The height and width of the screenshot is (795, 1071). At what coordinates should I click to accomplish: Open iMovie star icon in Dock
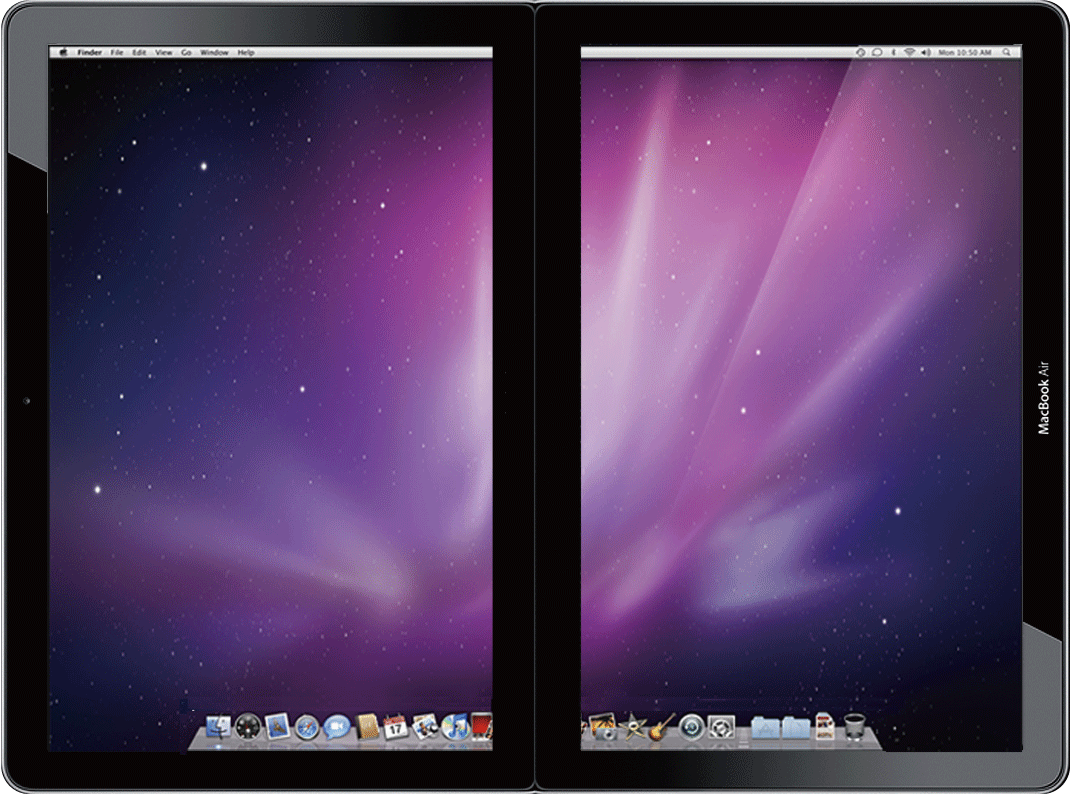(633, 727)
